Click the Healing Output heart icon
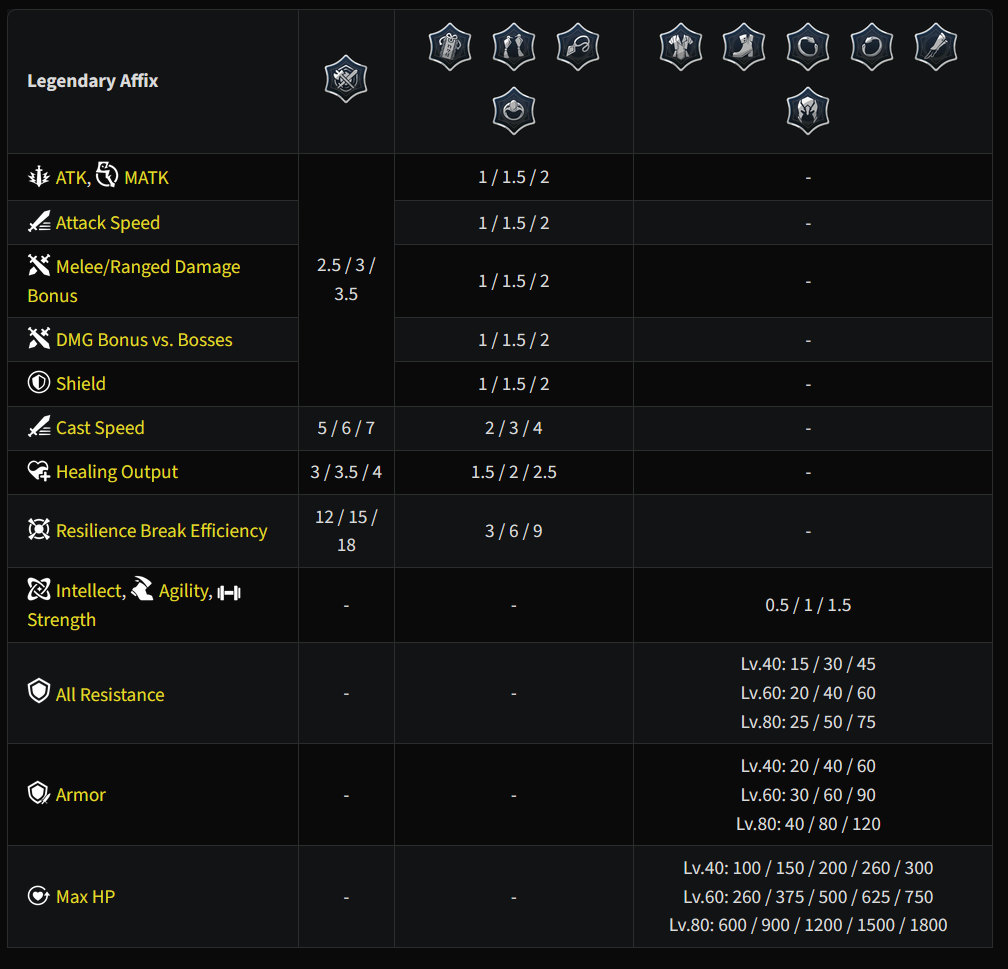Screen dimensions: 1008x969 39,470
